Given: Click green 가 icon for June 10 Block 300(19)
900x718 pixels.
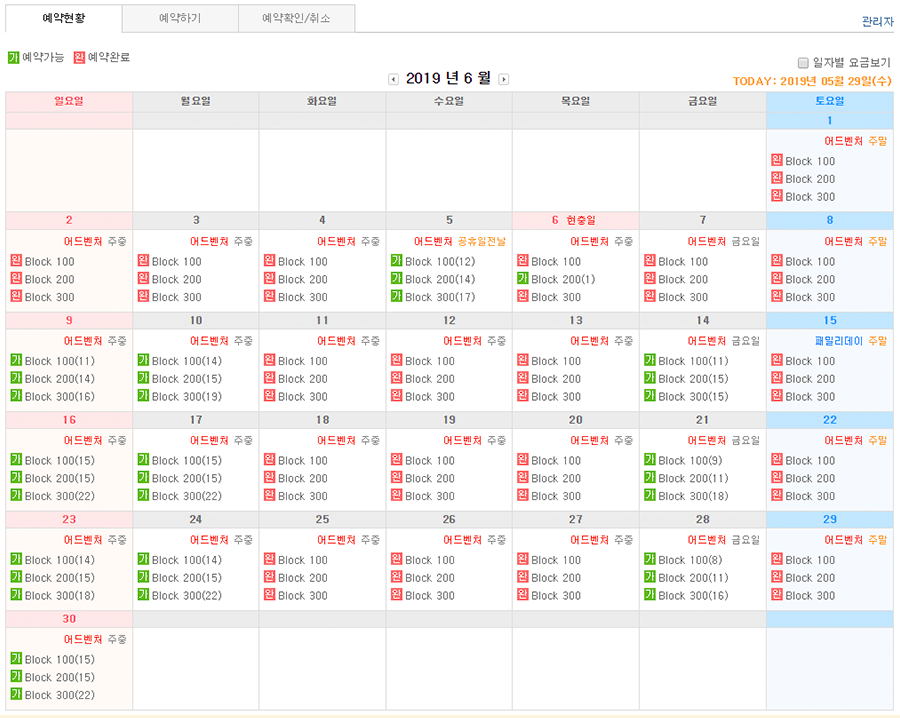Looking at the screenshot, I should point(143,395).
